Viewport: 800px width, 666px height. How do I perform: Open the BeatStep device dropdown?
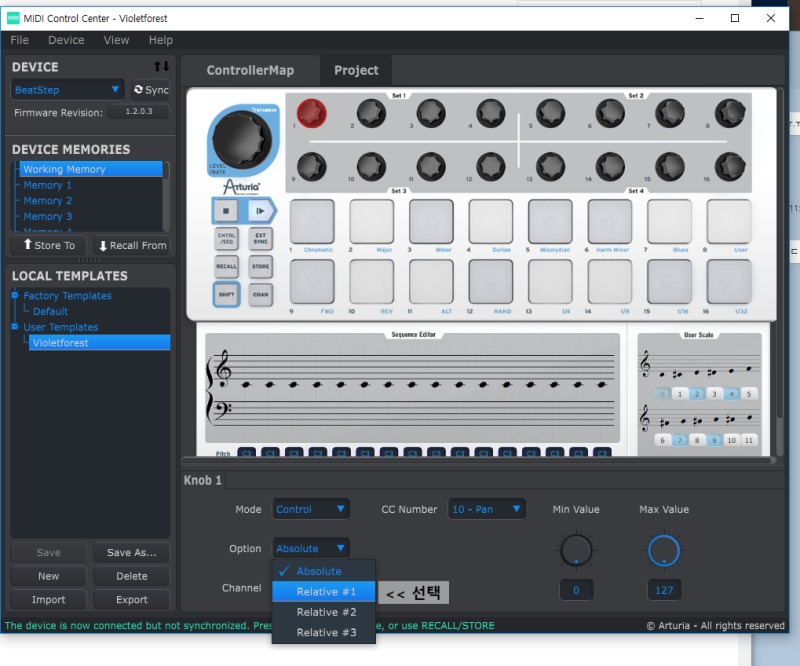click(67, 90)
